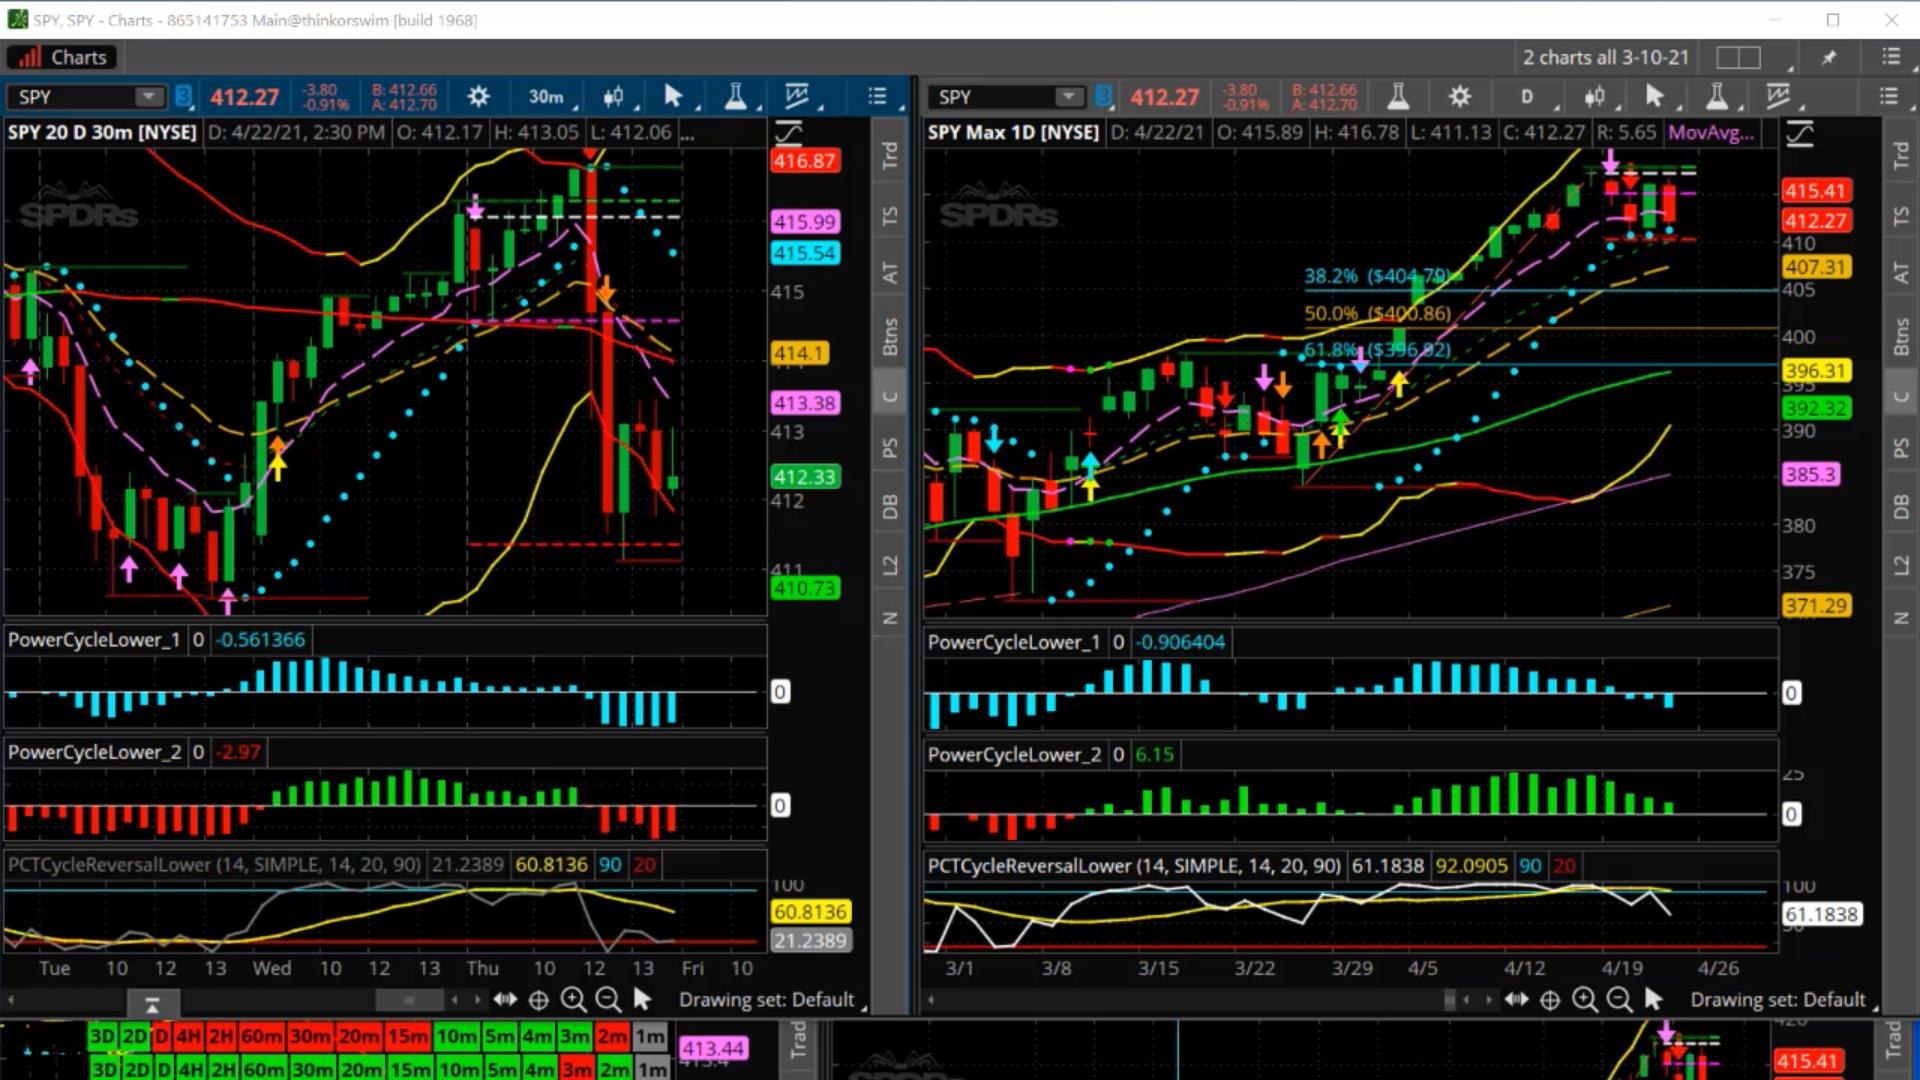Viewport: 1920px width, 1080px height.
Task: Click the 416.87 red price label on left chart
Action: (x=804, y=161)
